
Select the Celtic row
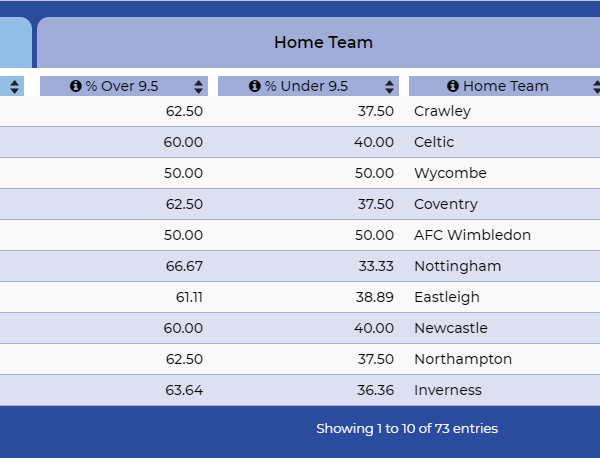point(300,142)
